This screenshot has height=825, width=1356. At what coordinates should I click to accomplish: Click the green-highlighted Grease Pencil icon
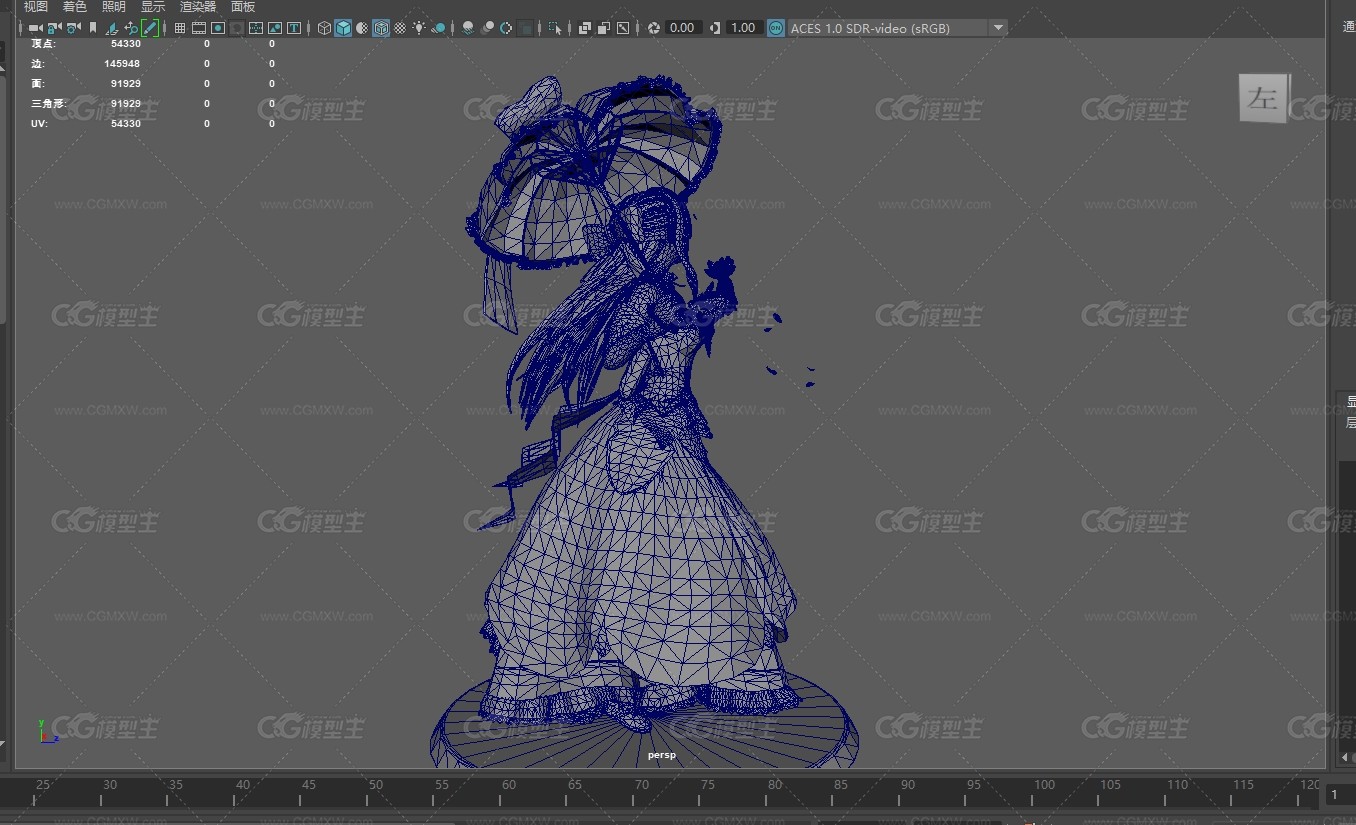[x=150, y=28]
